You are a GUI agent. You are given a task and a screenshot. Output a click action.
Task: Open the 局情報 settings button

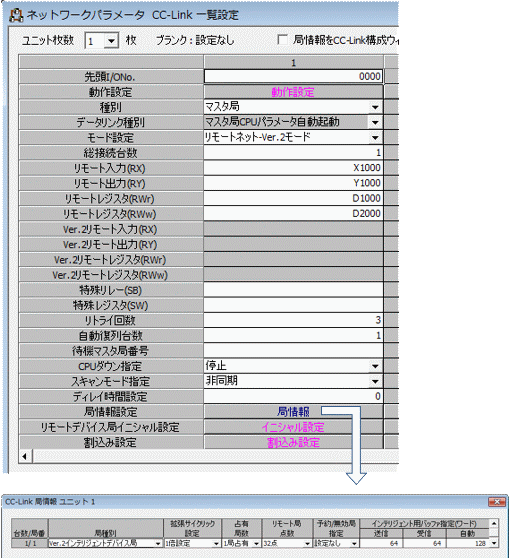coord(293,412)
